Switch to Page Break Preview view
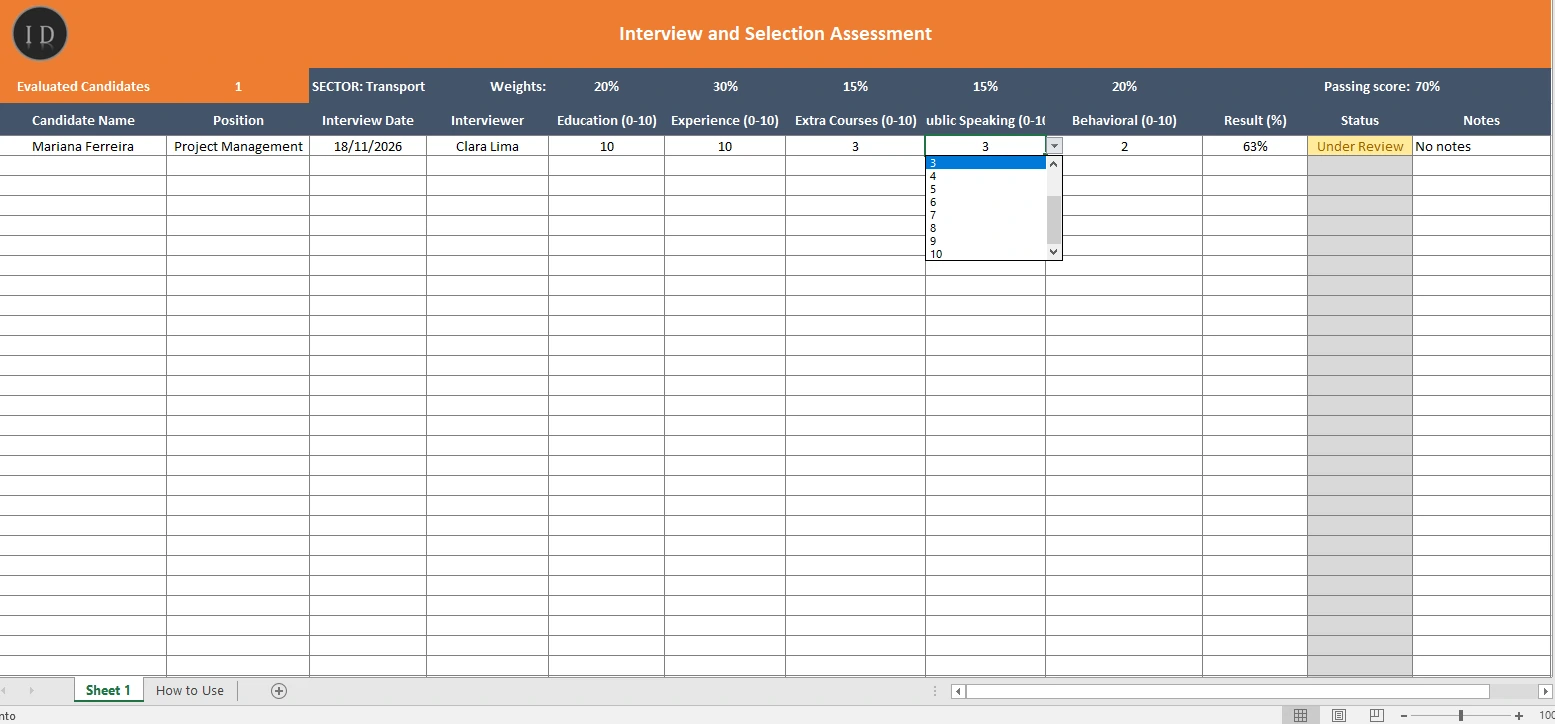Image resolution: width=1555 pixels, height=724 pixels. tap(1376, 715)
